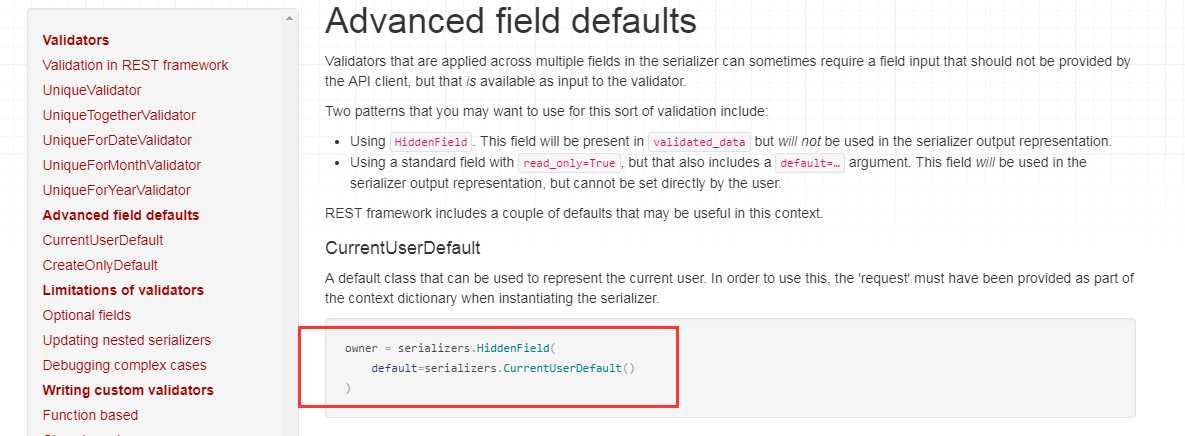
Task: Open UniqueForMonthValidator in sidebar
Action: tap(122, 165)
